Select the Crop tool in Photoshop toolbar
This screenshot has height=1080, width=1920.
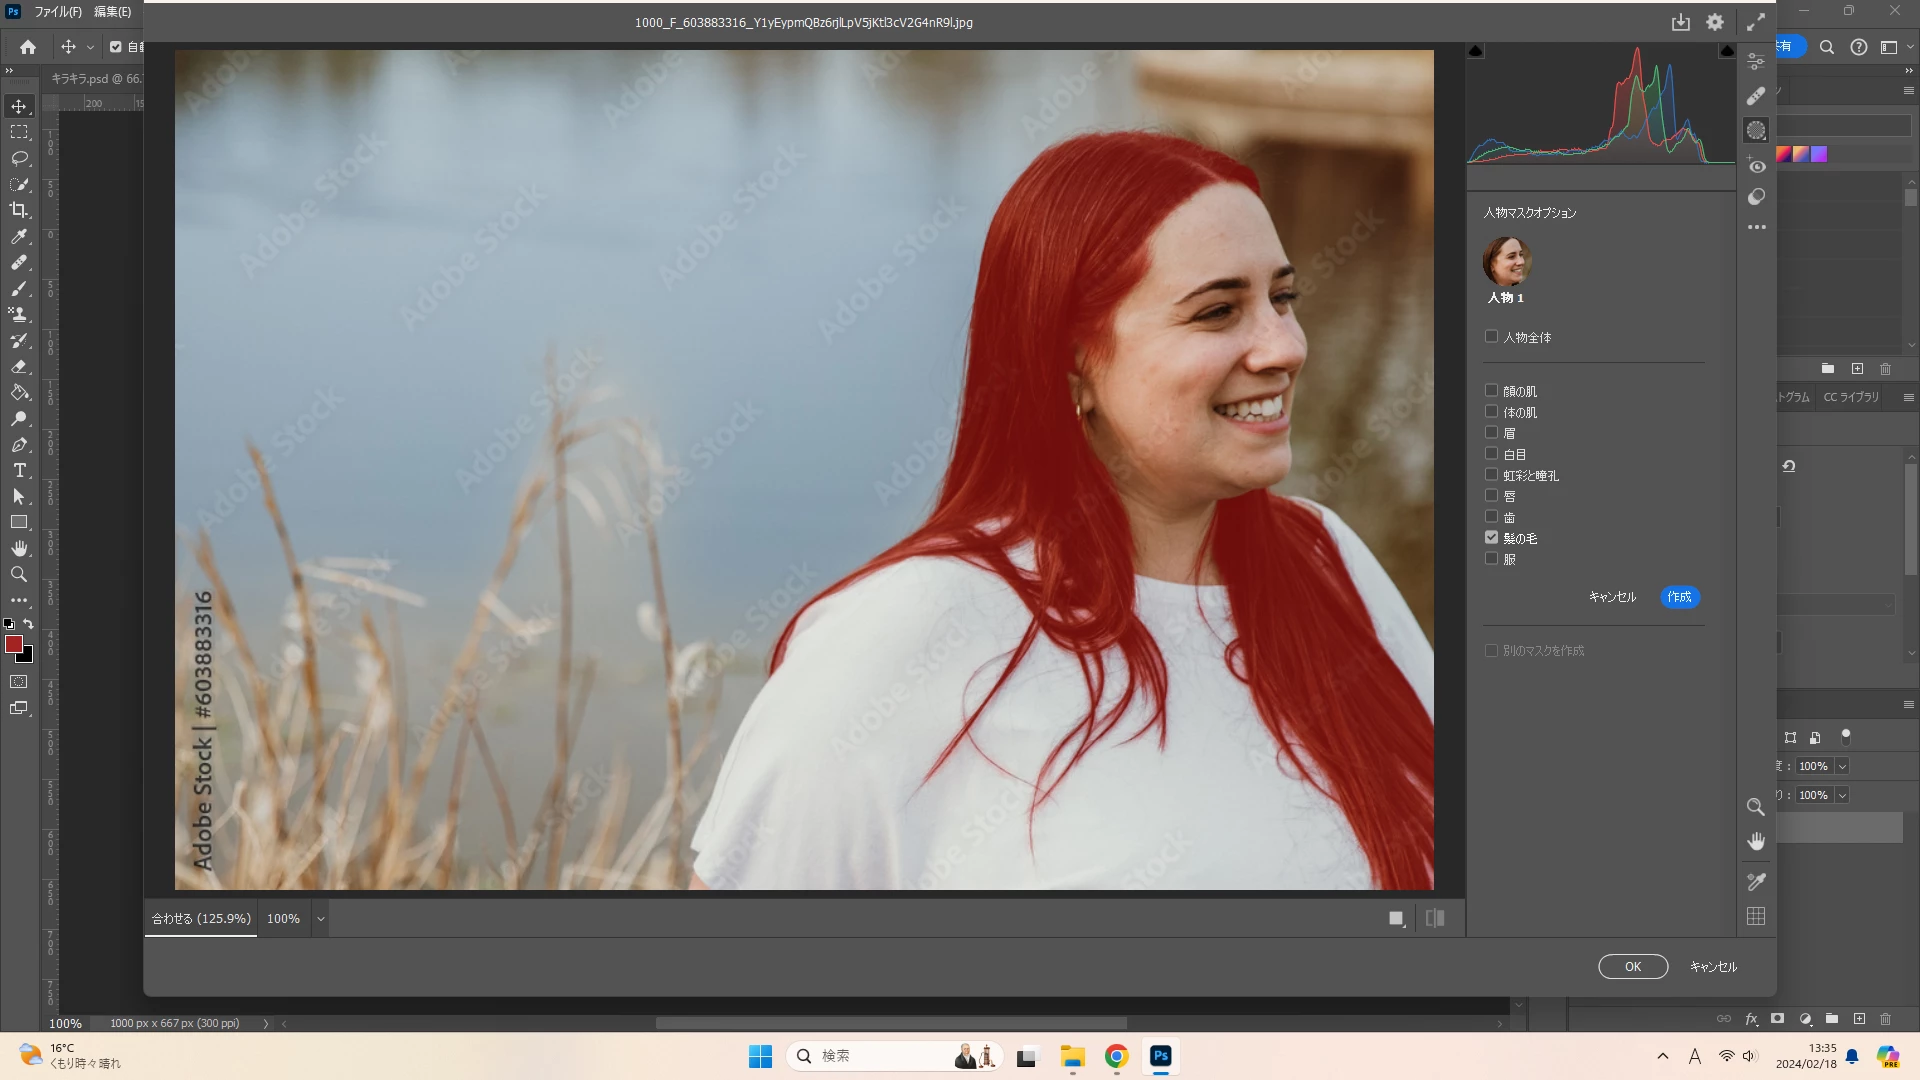click(x=19, y=210)
